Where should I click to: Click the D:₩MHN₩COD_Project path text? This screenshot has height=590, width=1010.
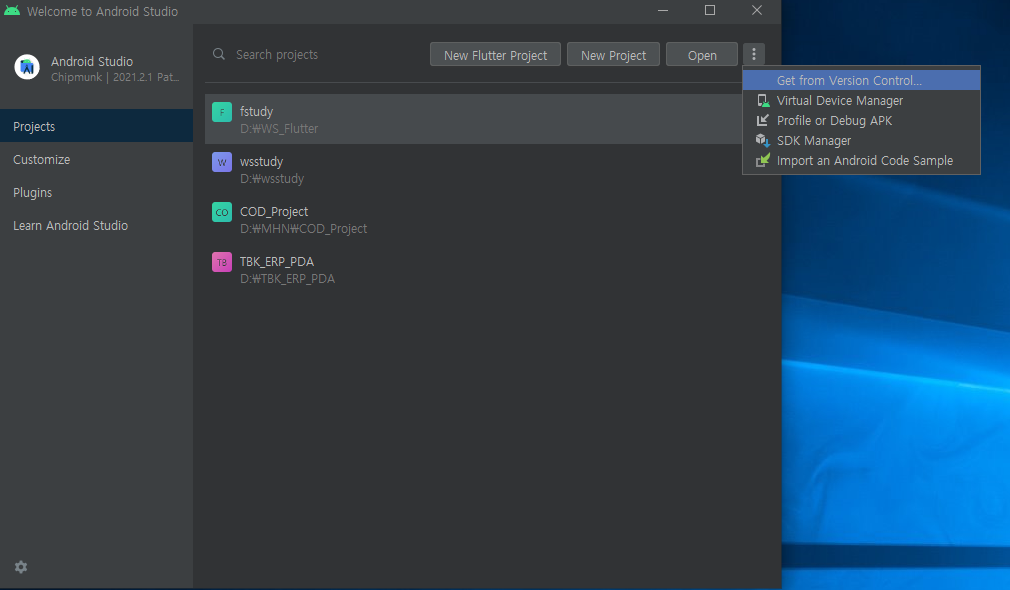303,229
